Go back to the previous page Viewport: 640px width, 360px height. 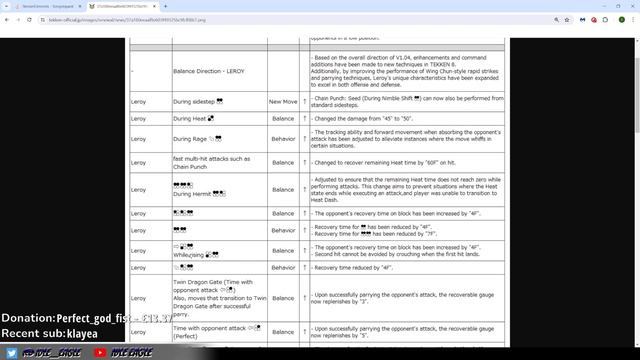point(7,20)
